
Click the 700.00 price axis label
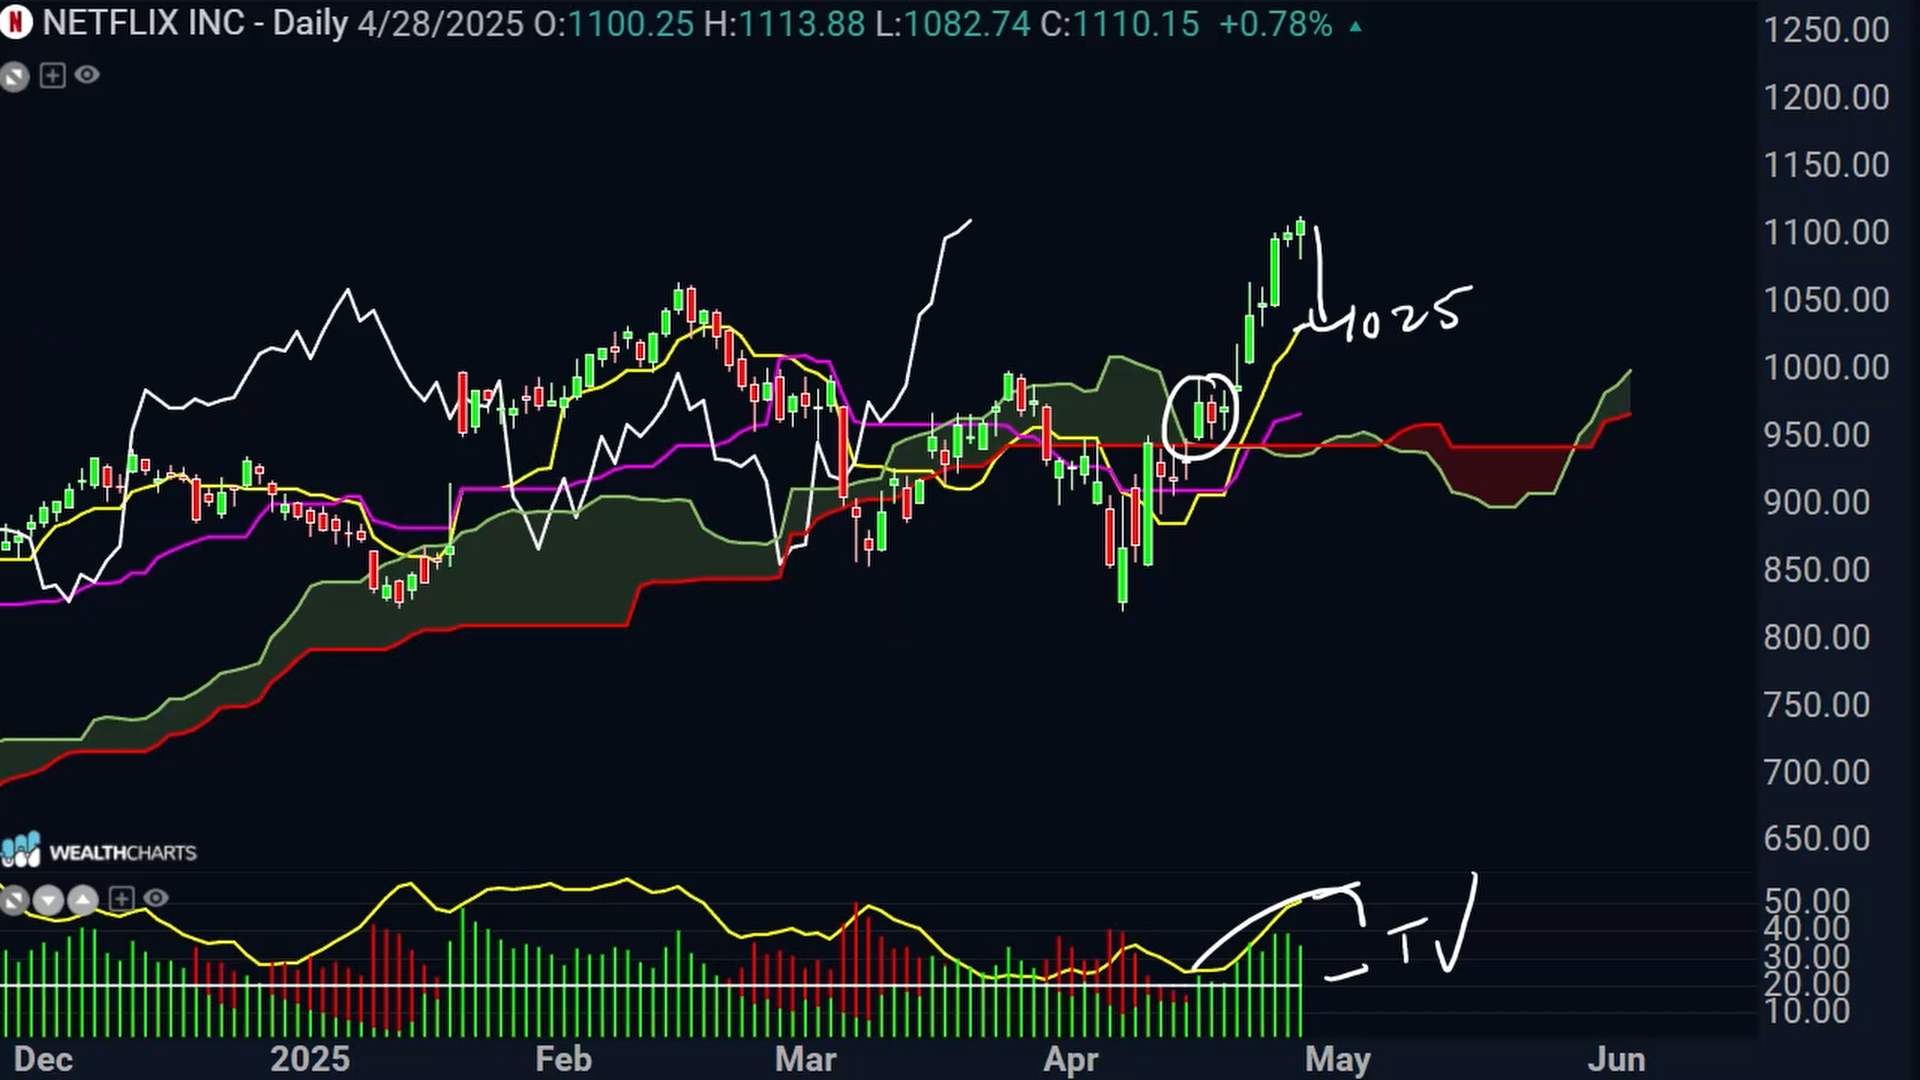(1817, 773)
